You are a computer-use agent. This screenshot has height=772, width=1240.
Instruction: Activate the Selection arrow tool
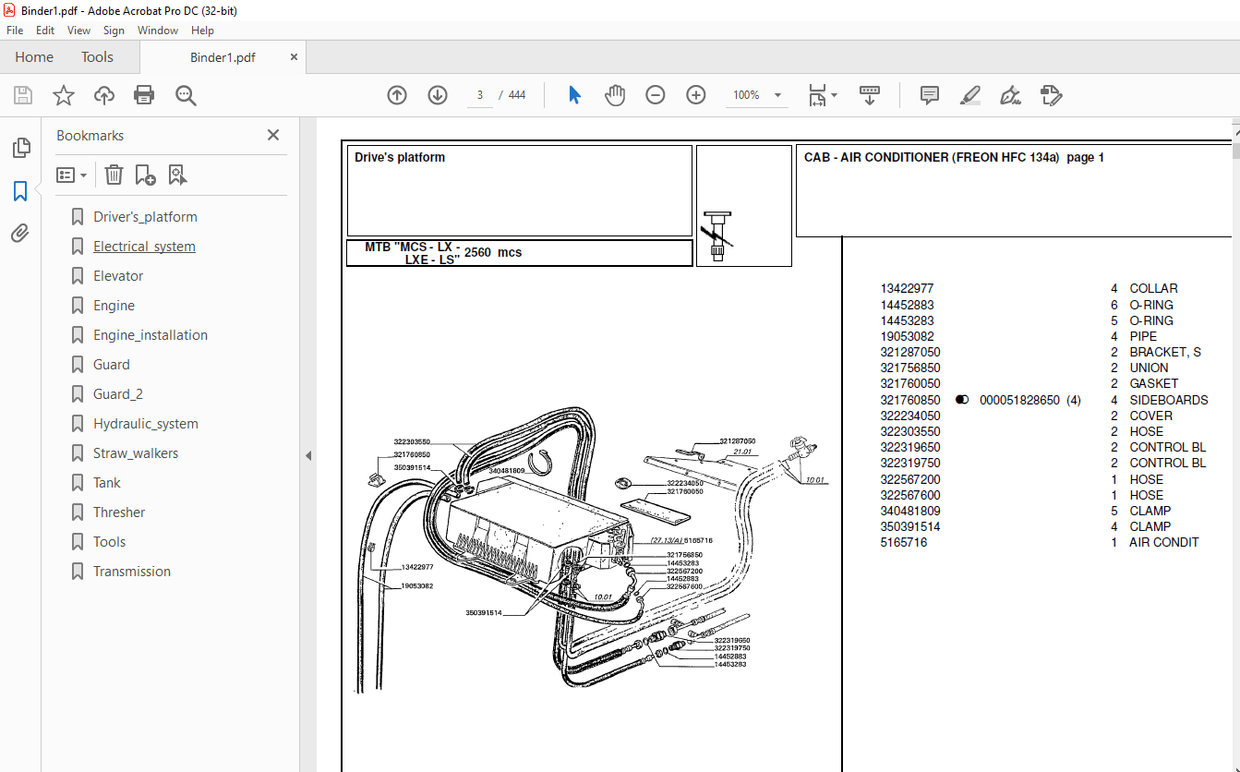click(573, 95)
